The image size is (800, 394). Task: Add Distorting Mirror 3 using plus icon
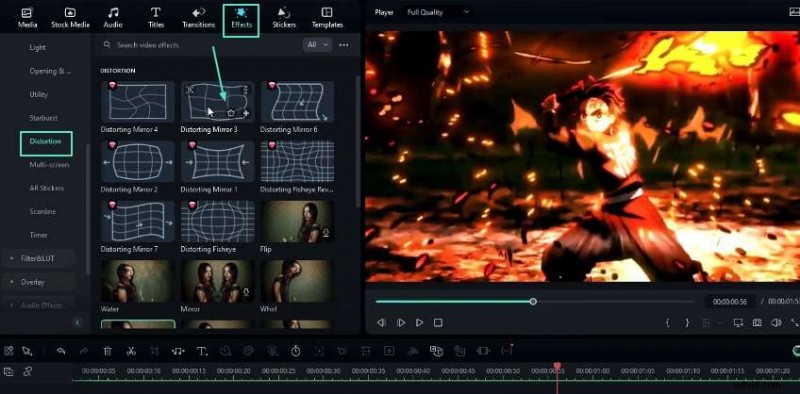click(x=245, y=113)
